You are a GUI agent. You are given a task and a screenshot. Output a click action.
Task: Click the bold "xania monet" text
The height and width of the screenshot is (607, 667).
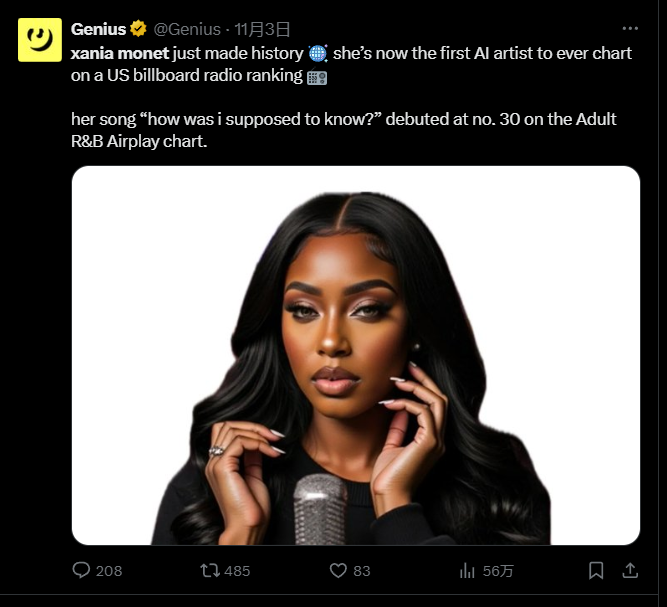click(120, 53)
